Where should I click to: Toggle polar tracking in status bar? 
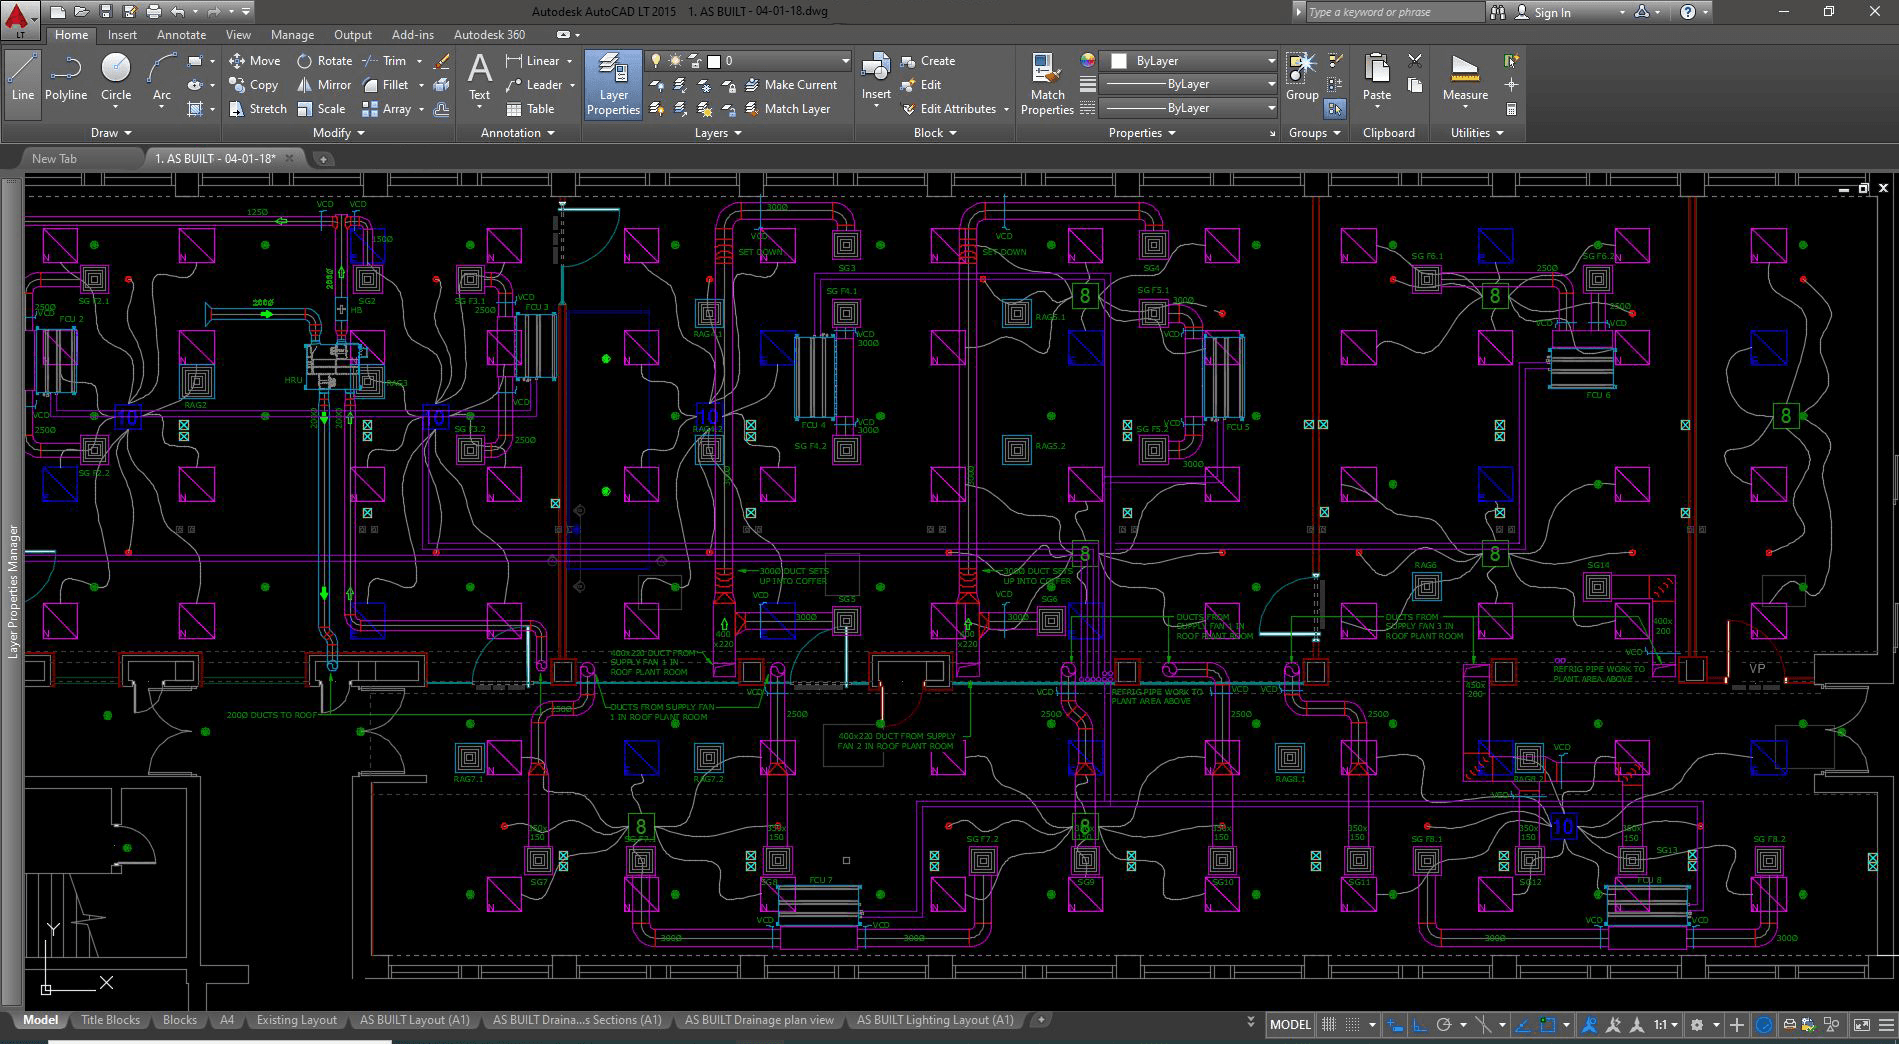click(x=1444, y=1024)
